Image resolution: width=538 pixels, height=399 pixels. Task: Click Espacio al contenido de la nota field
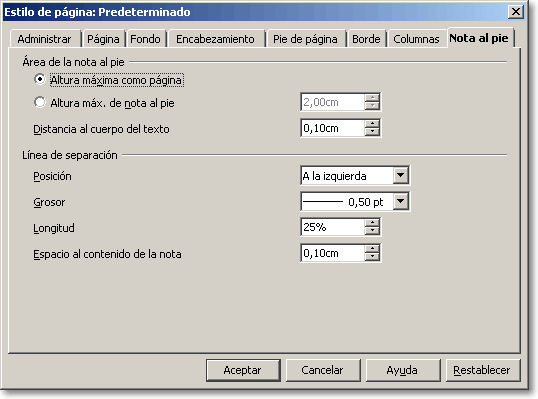pos(332,253)
